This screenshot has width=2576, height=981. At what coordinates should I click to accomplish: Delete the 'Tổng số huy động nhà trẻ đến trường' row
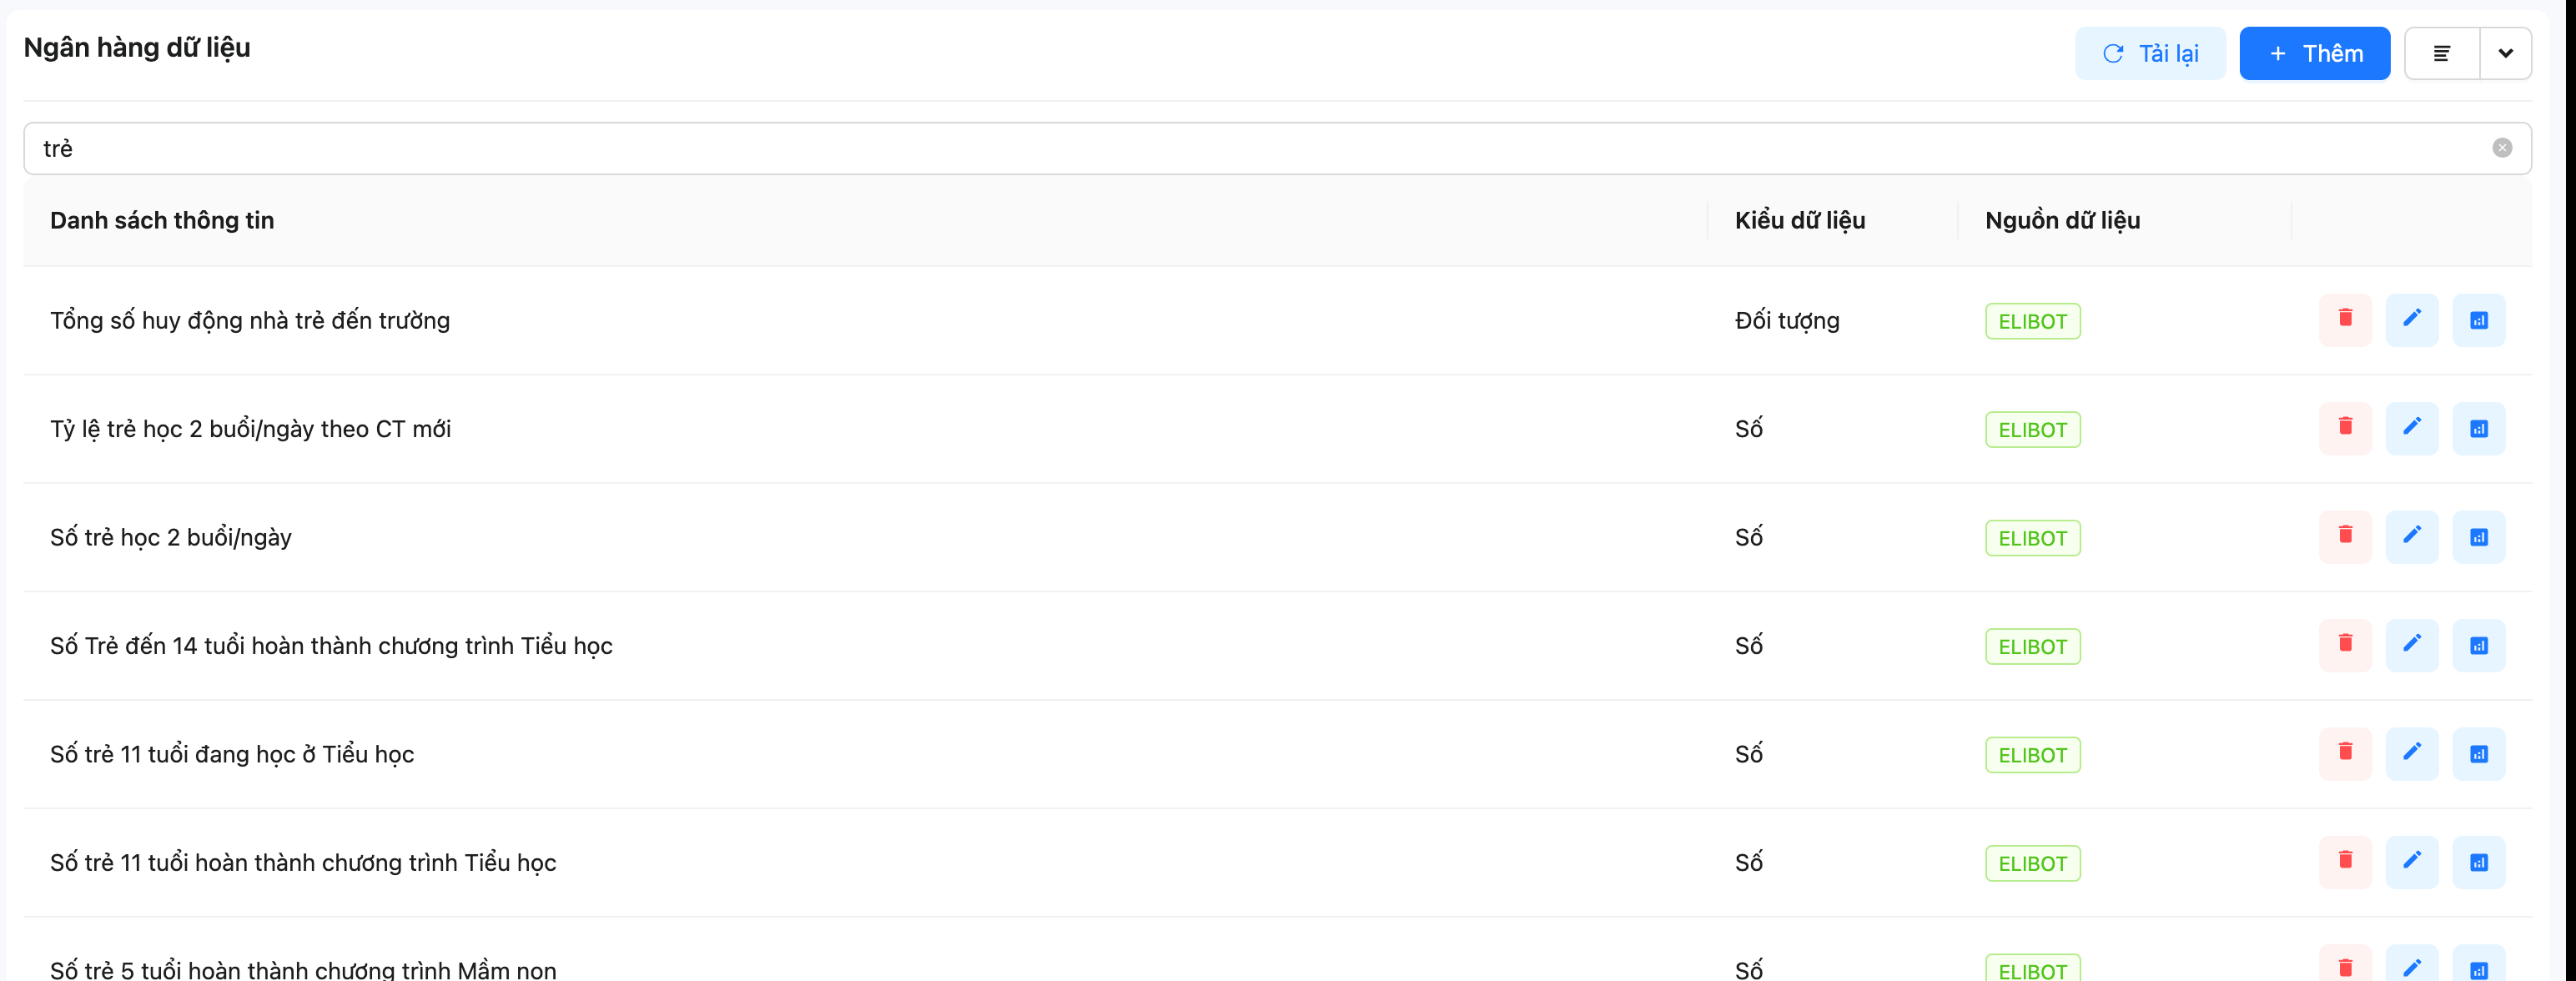(x=2344, y=320)
